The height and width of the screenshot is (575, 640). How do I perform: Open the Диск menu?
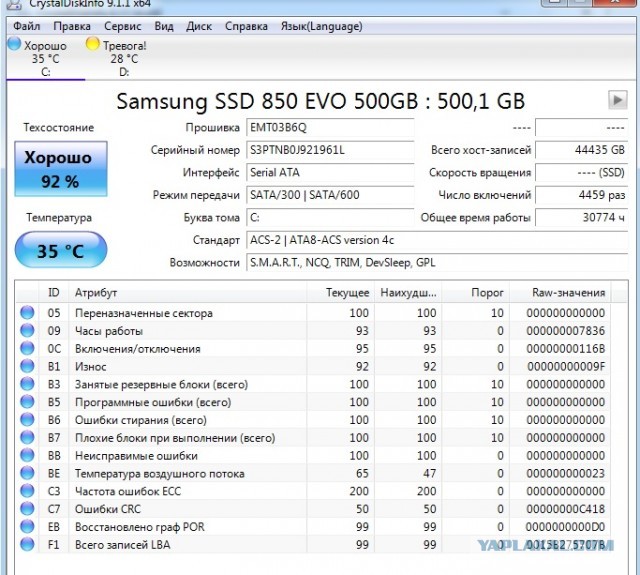click(x=199, y=27)
